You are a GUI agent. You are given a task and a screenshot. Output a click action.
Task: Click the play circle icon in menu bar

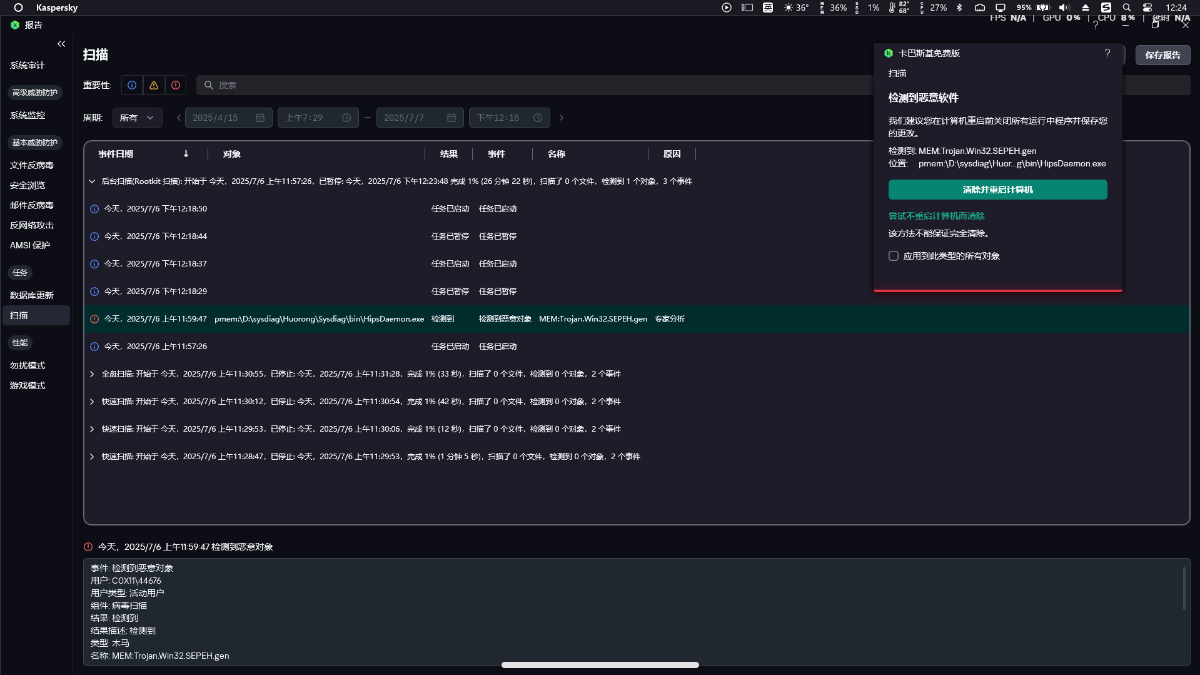click(727, 7)
